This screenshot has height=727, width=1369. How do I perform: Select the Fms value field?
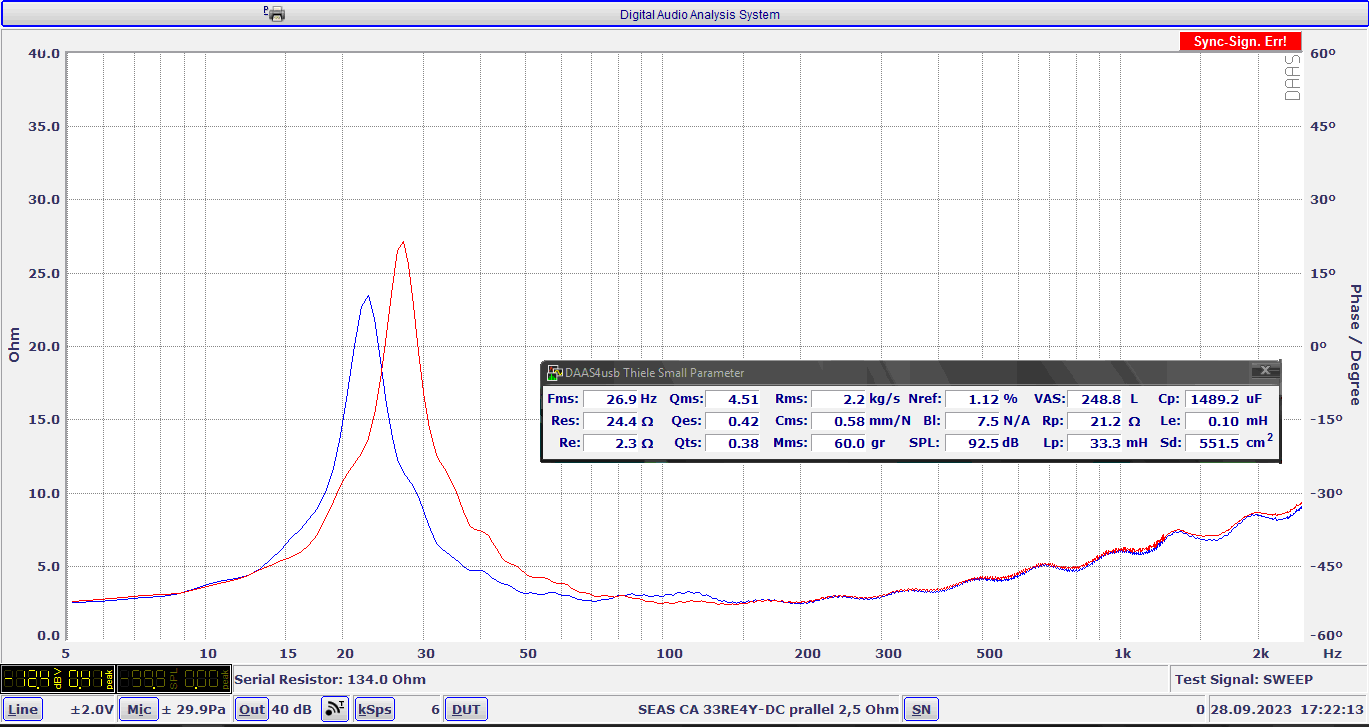[x=609, y=399]
